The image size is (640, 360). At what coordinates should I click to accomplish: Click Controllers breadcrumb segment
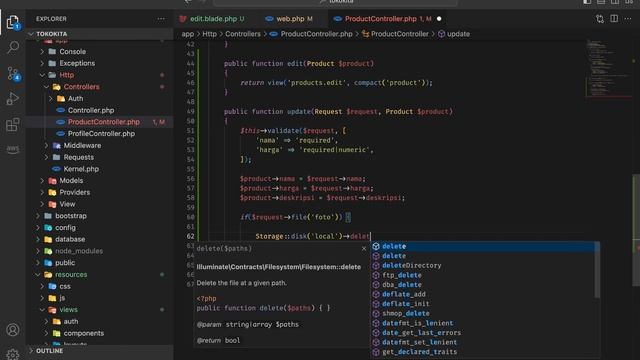pos(242,34)
